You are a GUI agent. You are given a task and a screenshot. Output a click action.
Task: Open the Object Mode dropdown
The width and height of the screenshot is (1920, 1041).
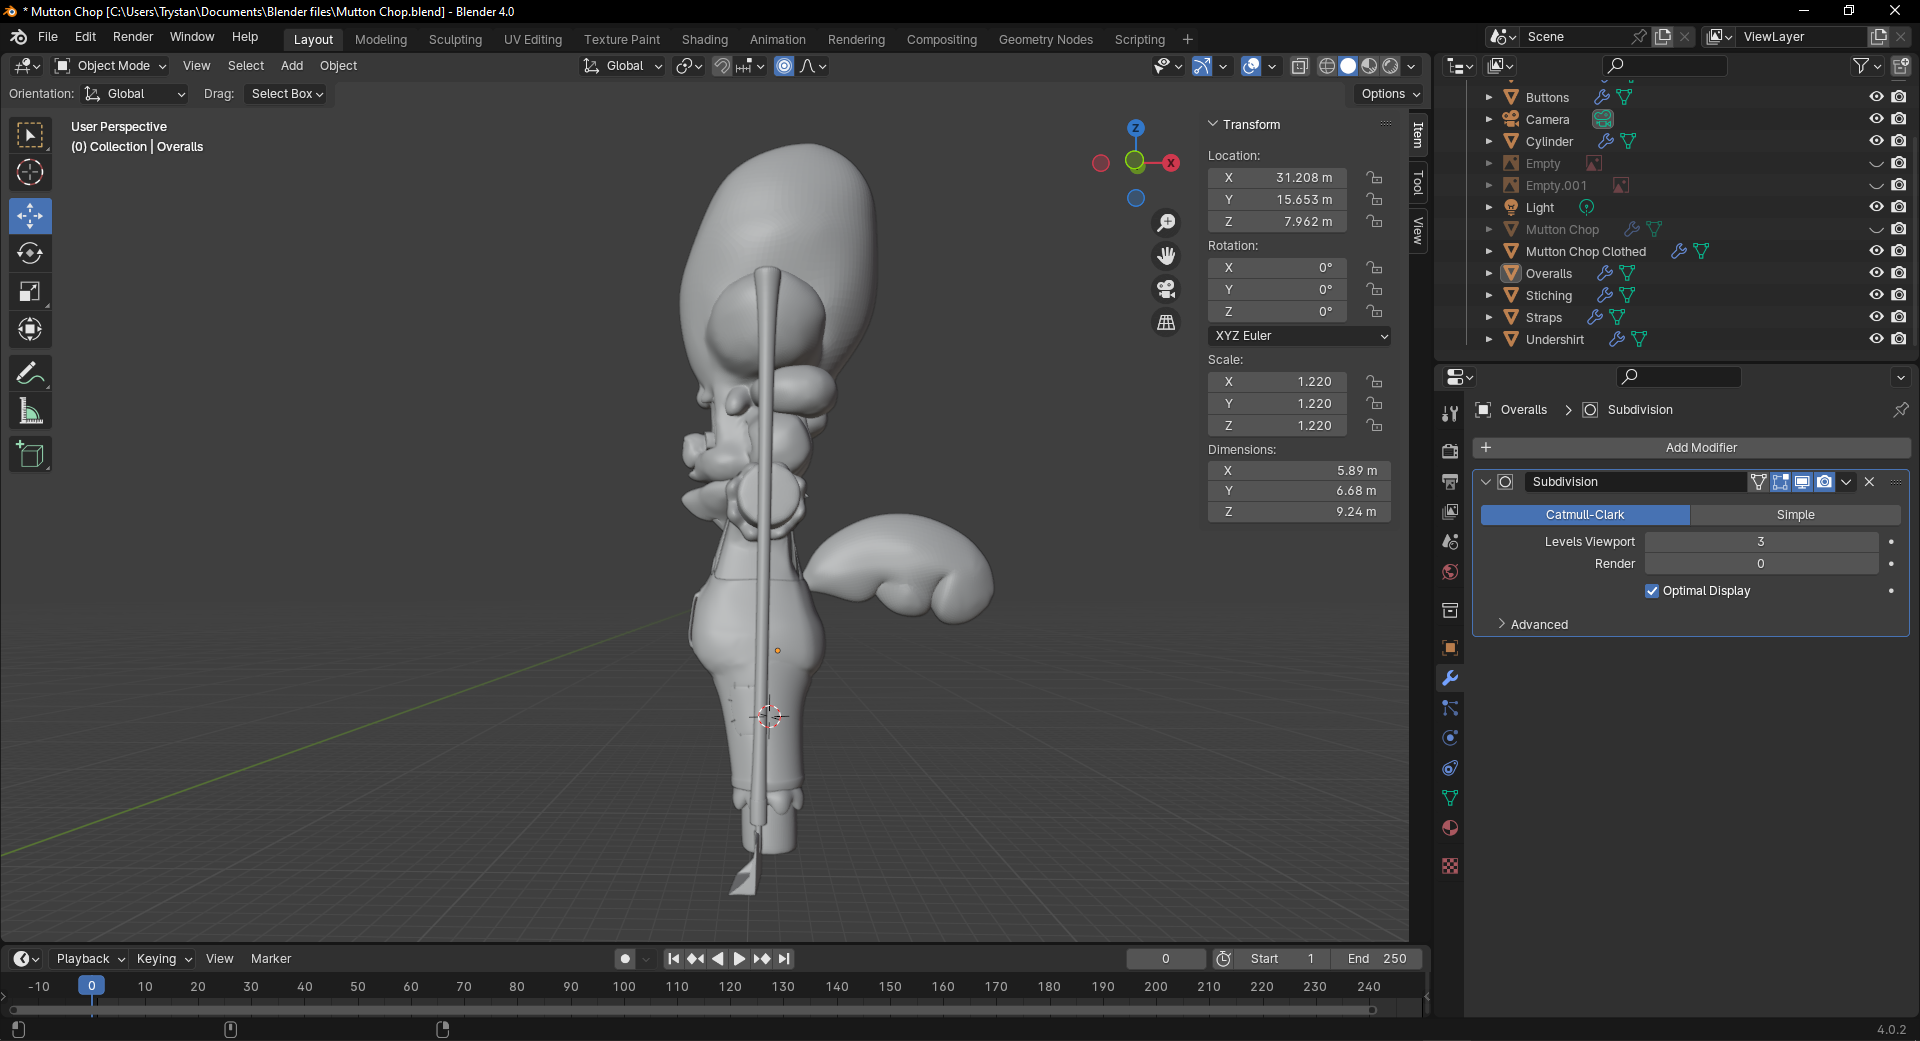coord(111,66)
